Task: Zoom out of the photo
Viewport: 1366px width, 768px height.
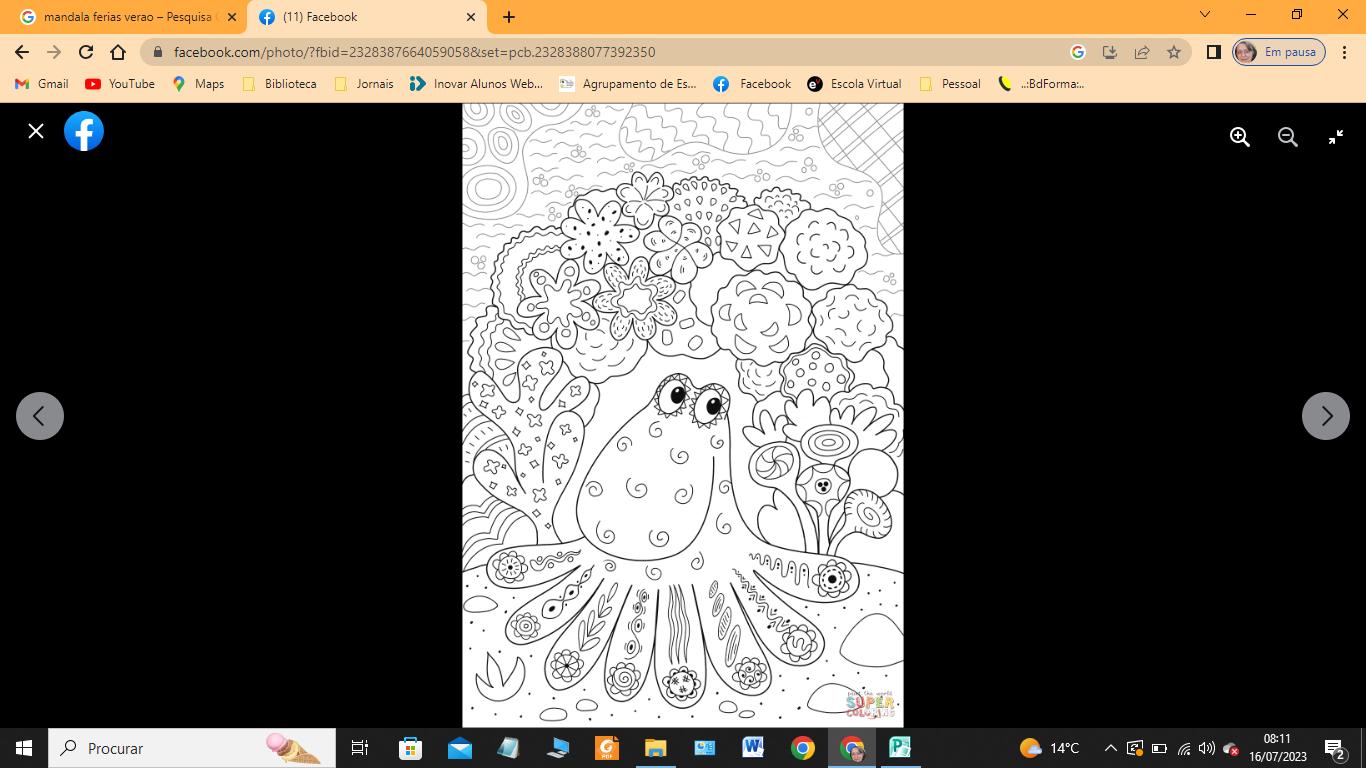Action: click(x=1288, y=137)
